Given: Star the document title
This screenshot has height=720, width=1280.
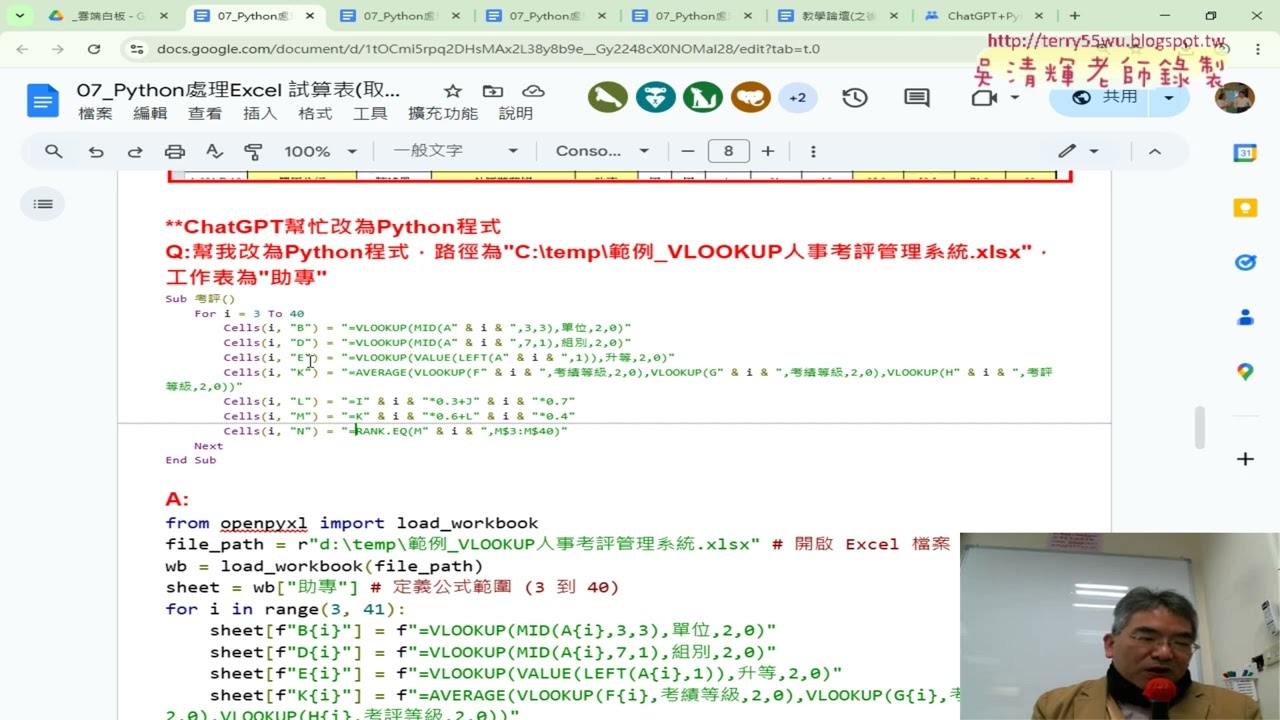Looking at the screenshot, I should point(453,91).
